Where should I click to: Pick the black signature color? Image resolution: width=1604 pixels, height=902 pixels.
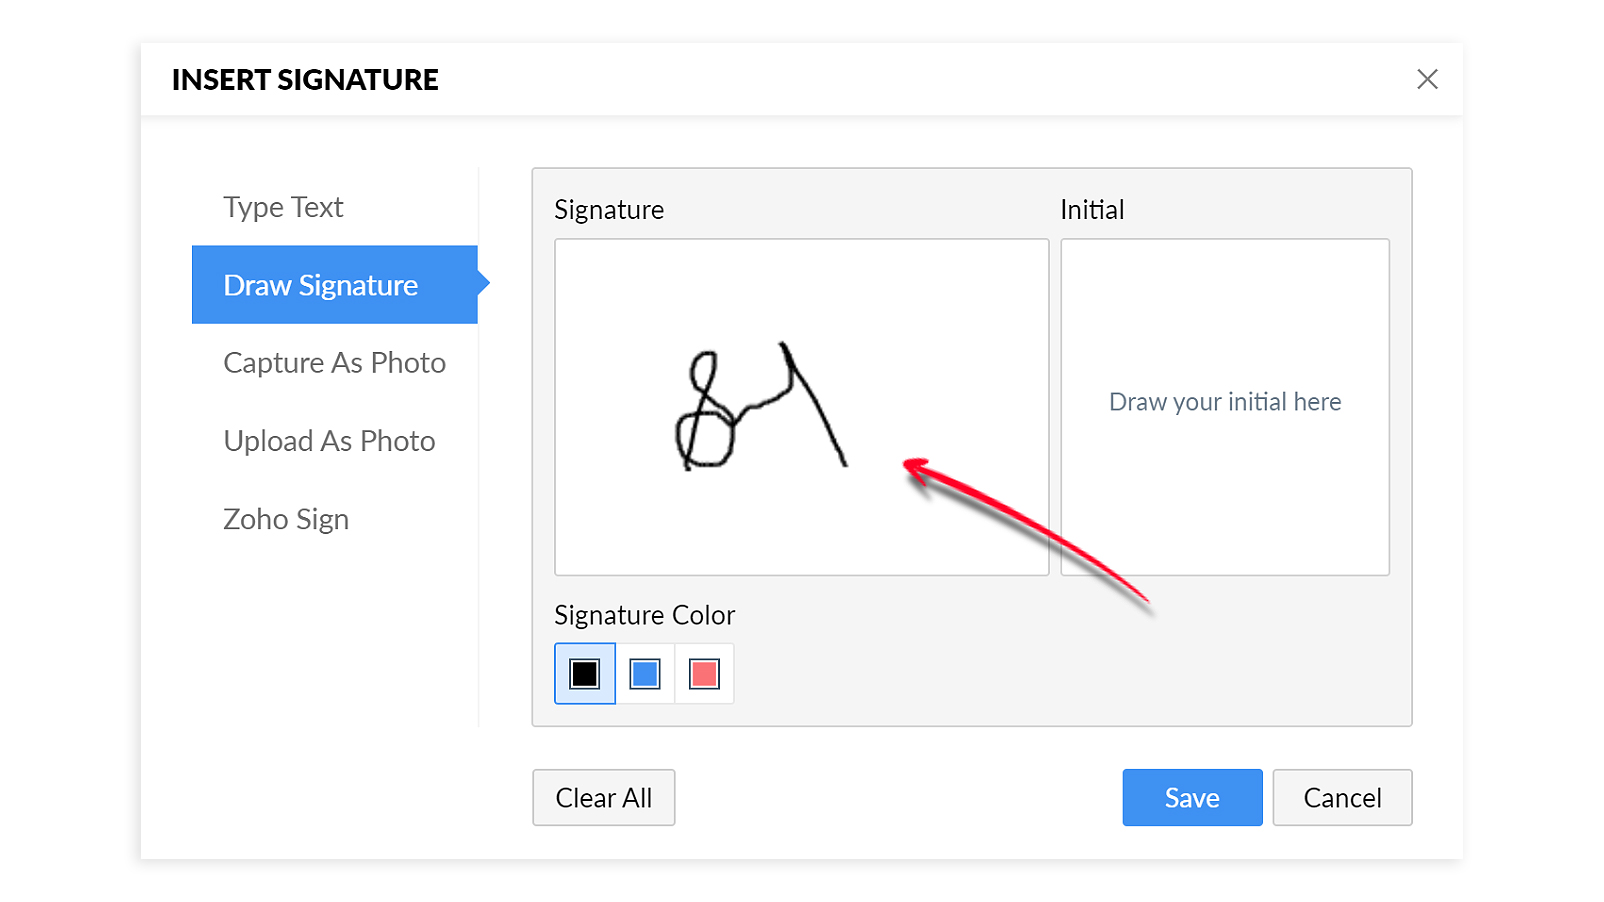585,674
